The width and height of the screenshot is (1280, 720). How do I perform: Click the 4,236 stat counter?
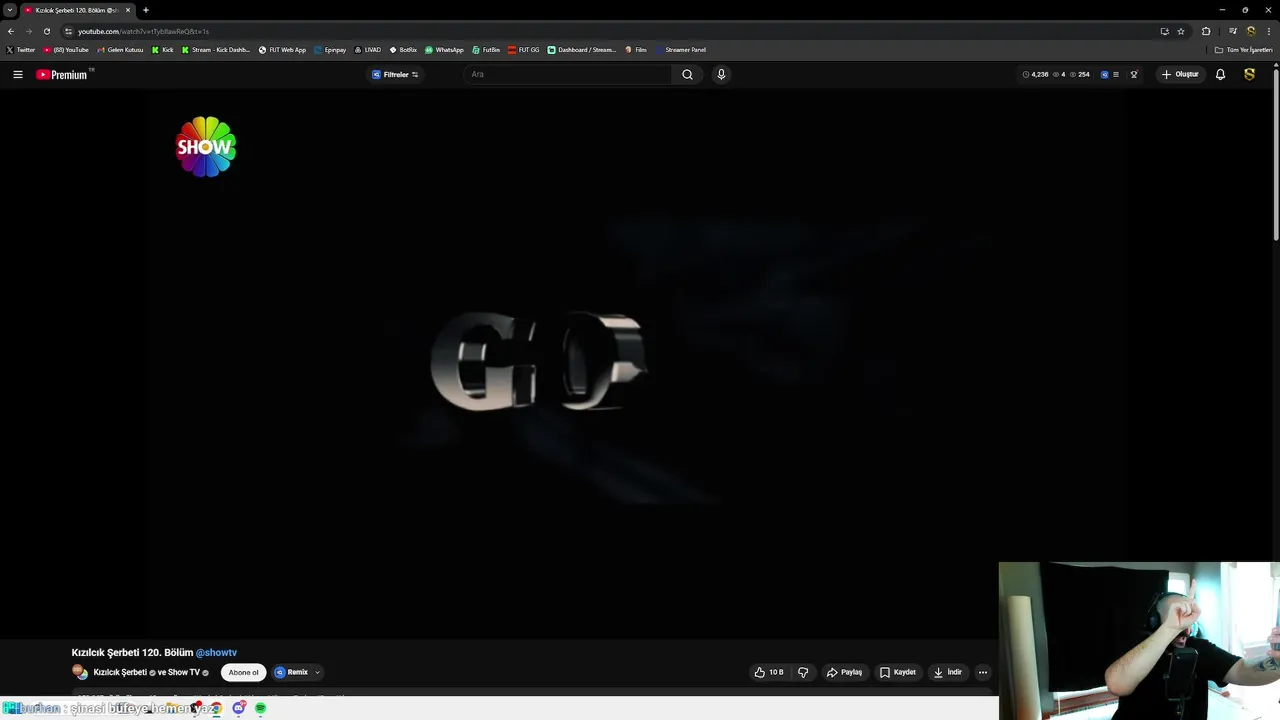point(1035,74)
